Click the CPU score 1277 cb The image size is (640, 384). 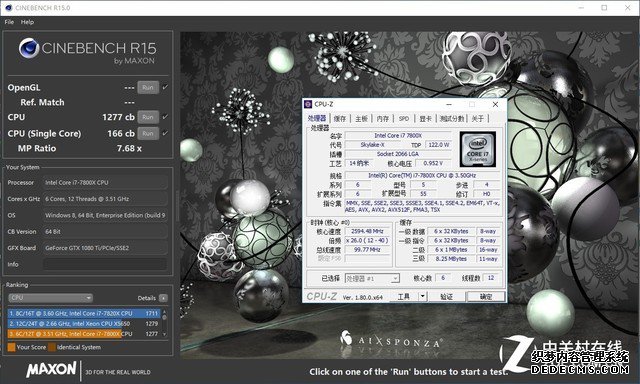[x=118, y=117]
